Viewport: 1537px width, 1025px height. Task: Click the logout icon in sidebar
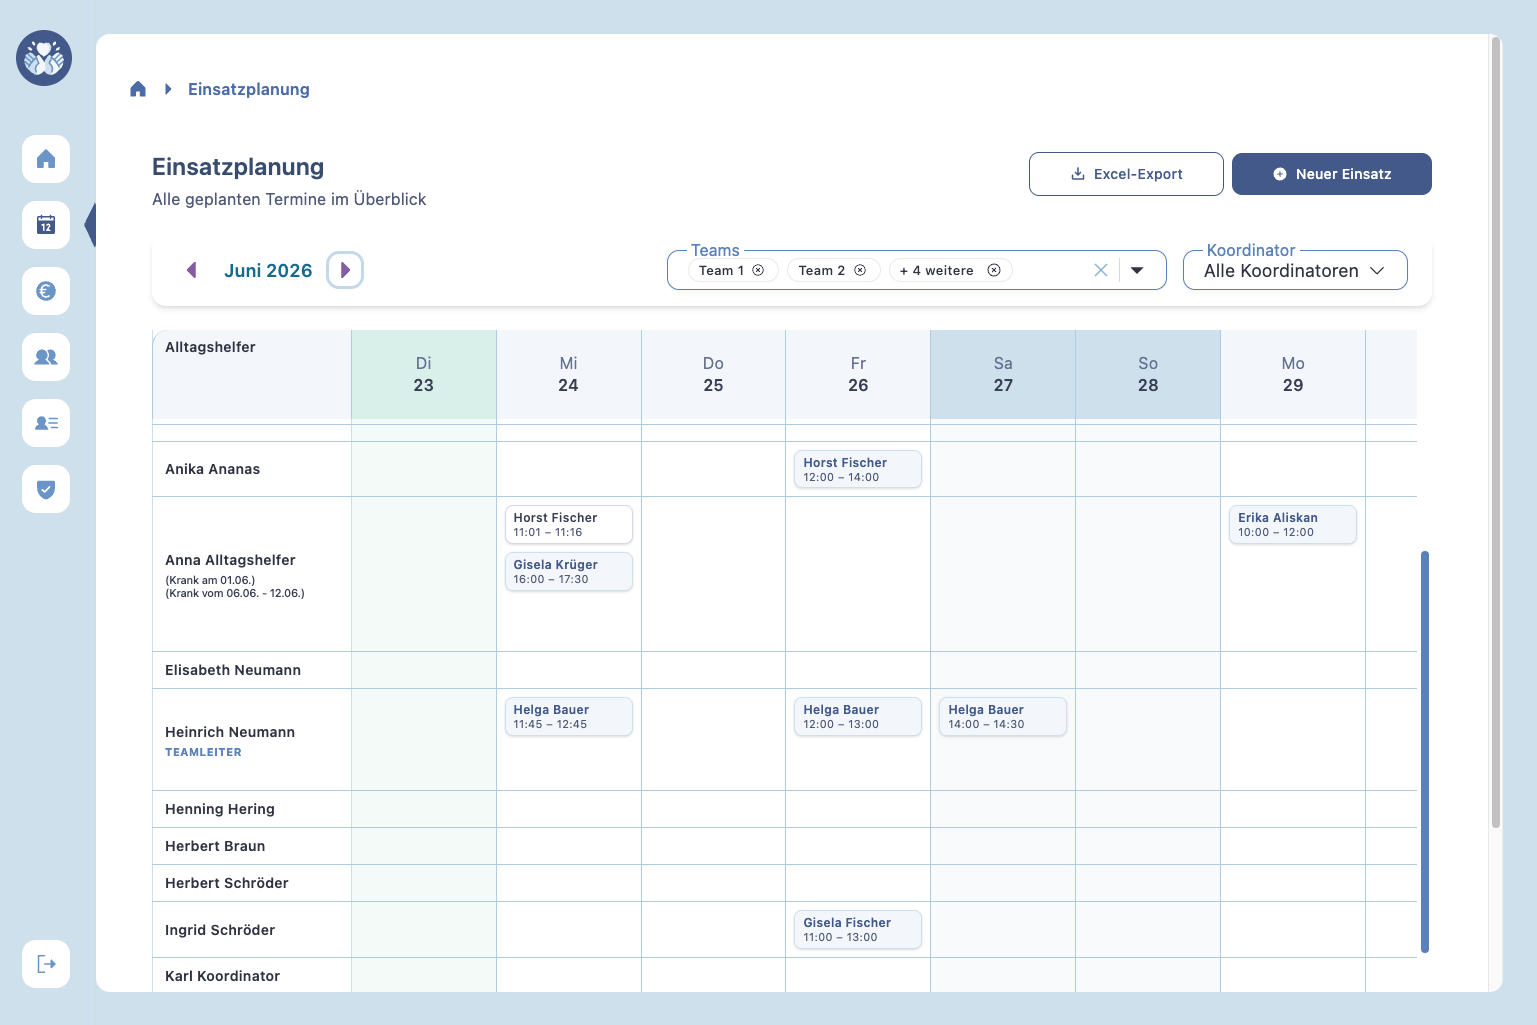pyautogui.click(x=46, y=964)
